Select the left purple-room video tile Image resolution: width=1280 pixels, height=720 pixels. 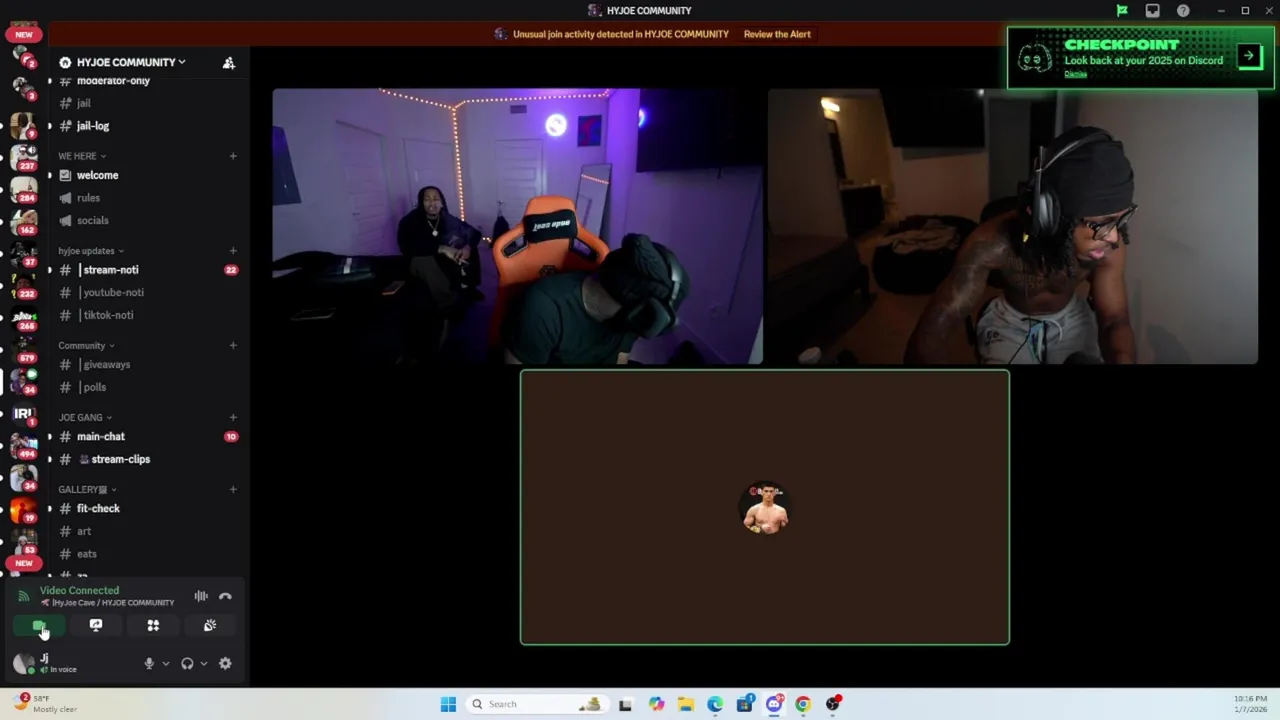[517, 226]
